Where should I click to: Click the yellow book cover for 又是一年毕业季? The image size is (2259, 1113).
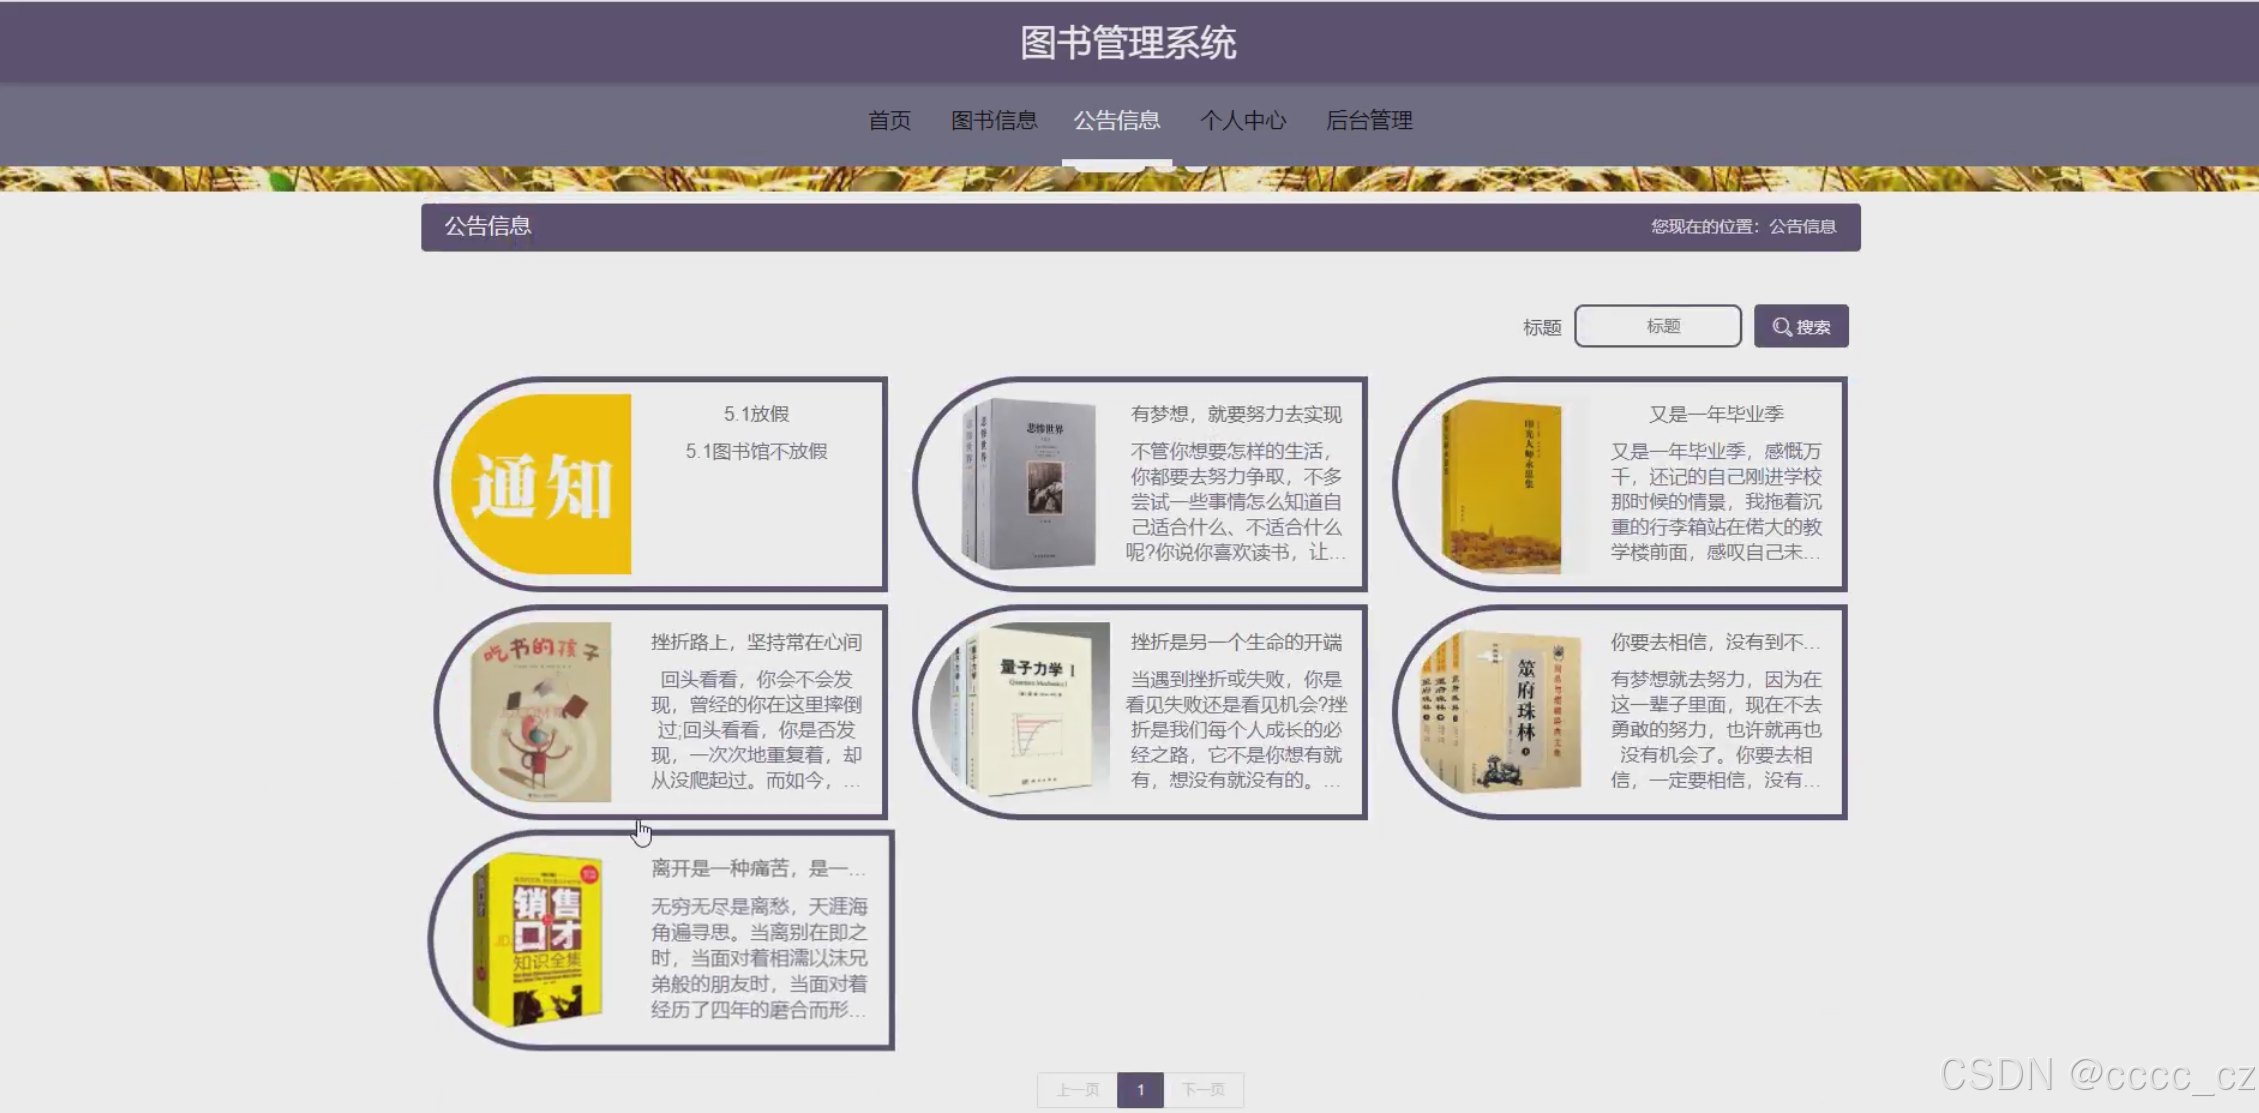click(x=1501, y=486)
